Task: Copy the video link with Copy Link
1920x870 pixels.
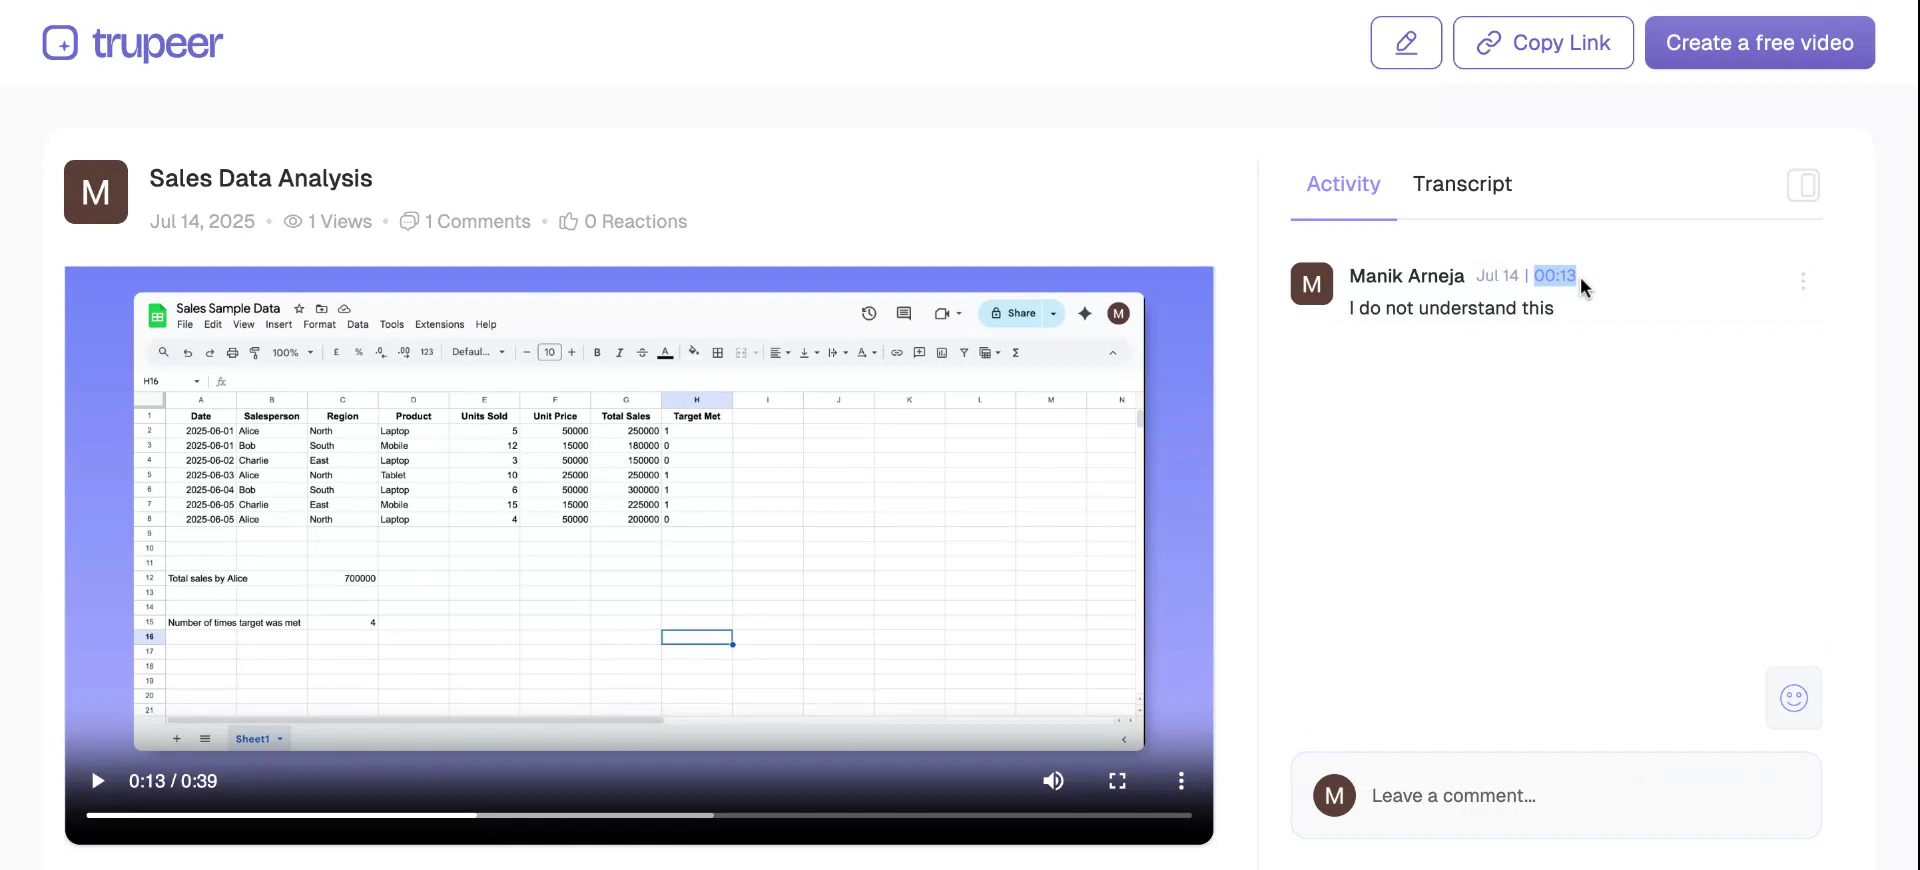Action: (x=1543, y=42)
